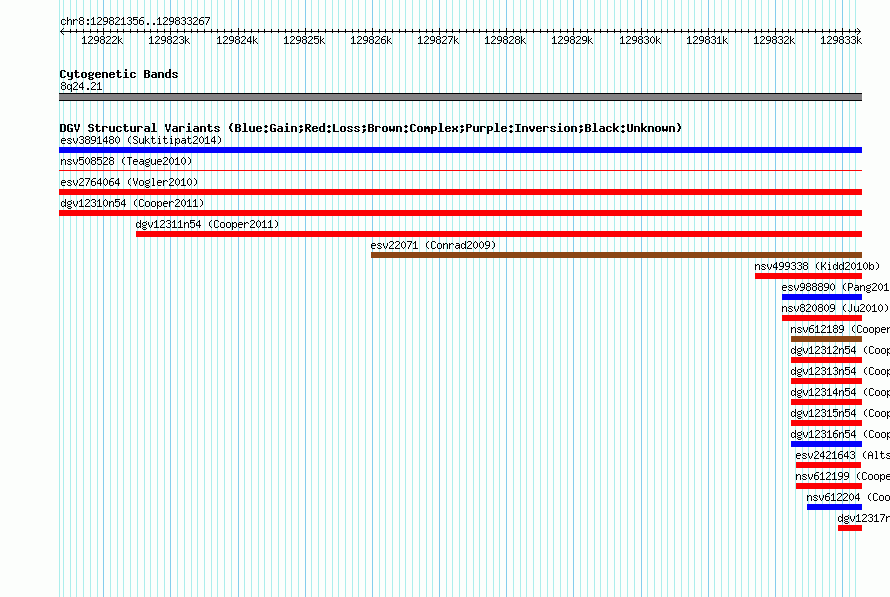Select the gray 8q24.21 cytogenetic band bar
The height and width of the screenshot is (597, 890).
[460, 97]
